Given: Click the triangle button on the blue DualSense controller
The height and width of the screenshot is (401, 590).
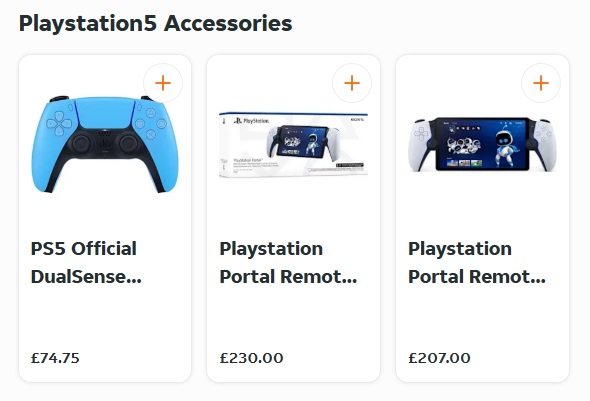Looking at the screenshot, I should (151, 112).
